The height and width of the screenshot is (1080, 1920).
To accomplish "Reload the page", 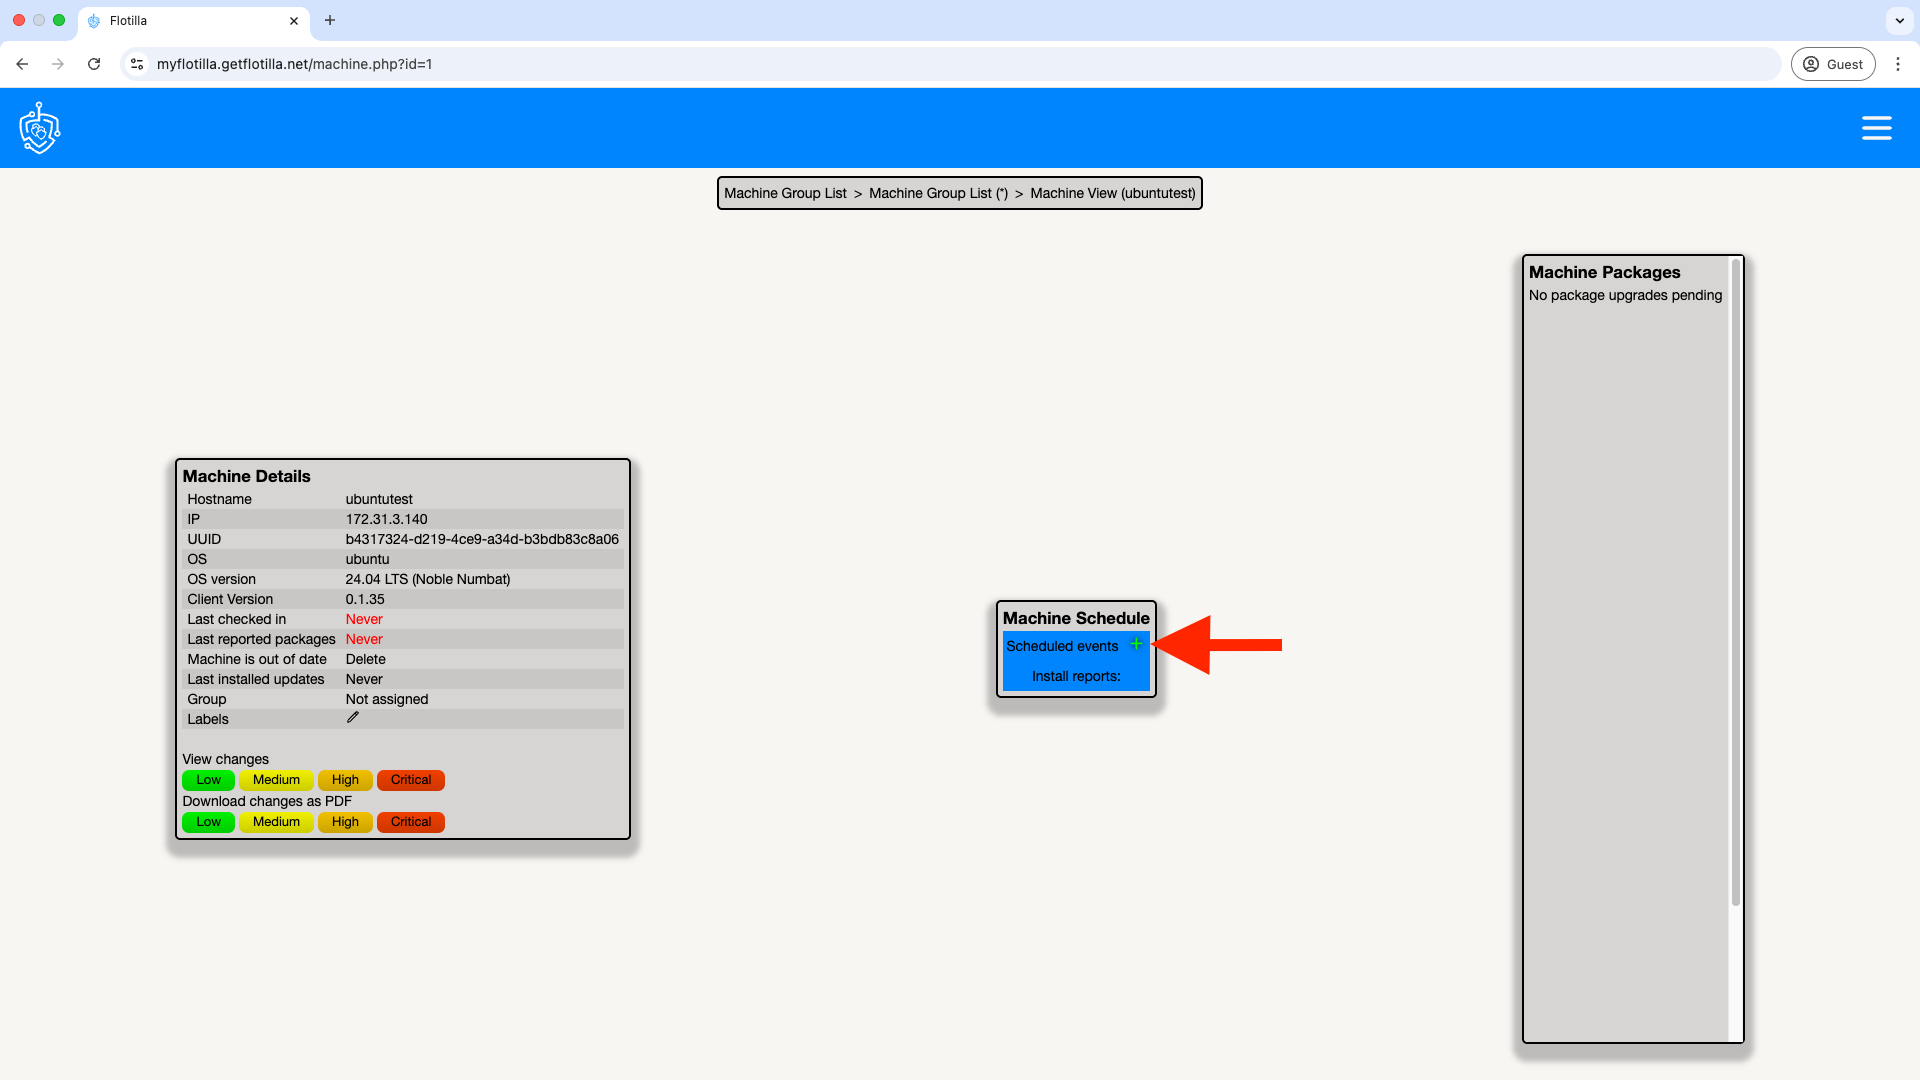I will pos(94,64).
